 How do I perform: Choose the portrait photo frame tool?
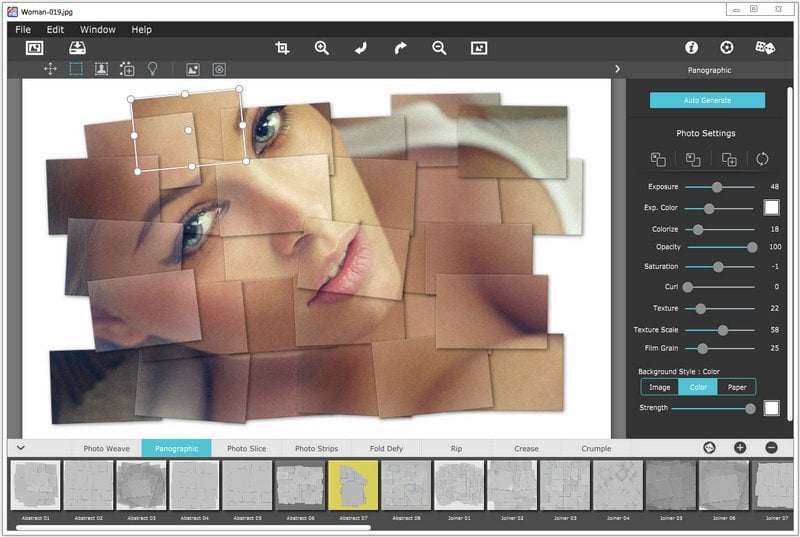[x=102, y=69]
